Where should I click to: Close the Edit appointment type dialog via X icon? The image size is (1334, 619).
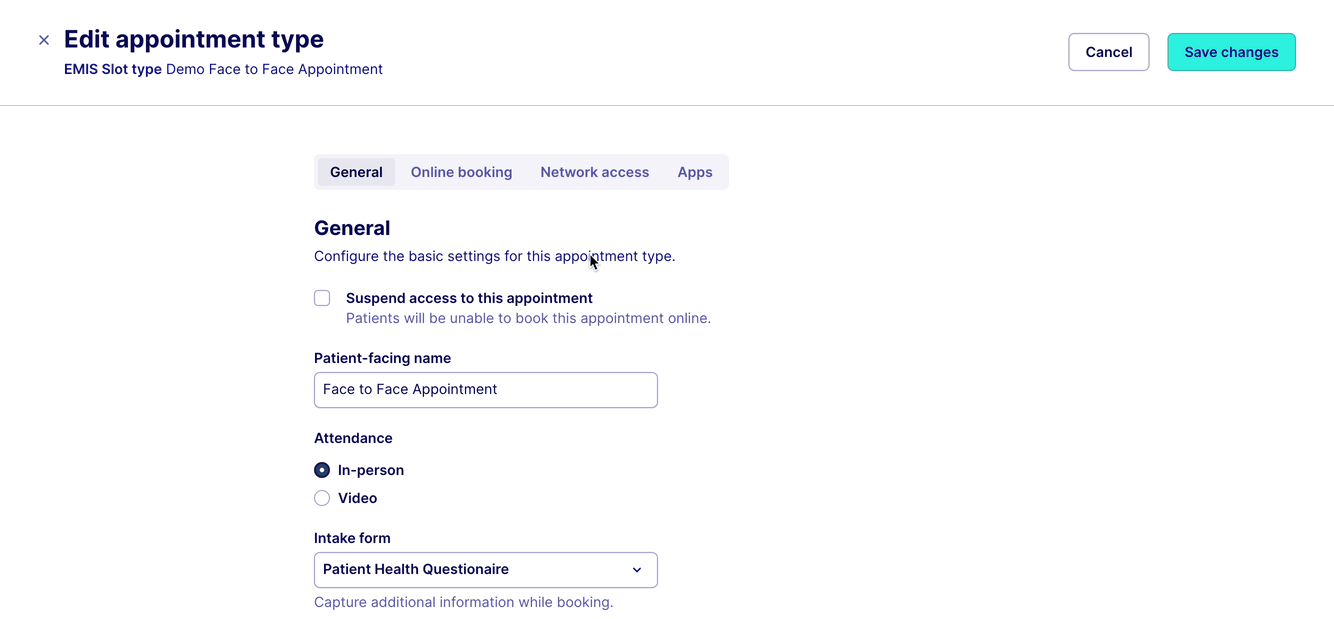(44, 40)
